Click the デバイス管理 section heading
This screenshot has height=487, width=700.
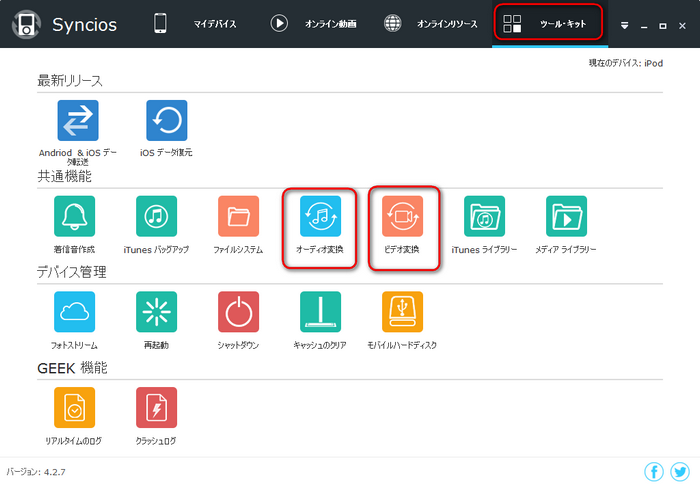pyautogui.click(x=71, y=272)
